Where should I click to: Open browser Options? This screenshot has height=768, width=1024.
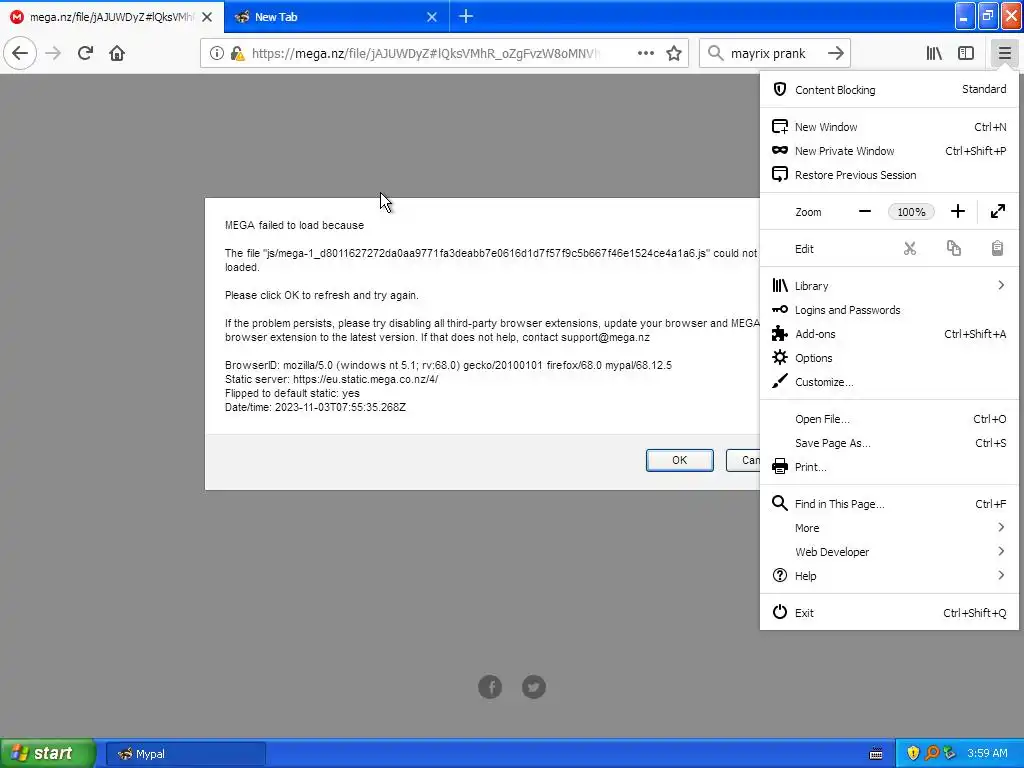889,358
